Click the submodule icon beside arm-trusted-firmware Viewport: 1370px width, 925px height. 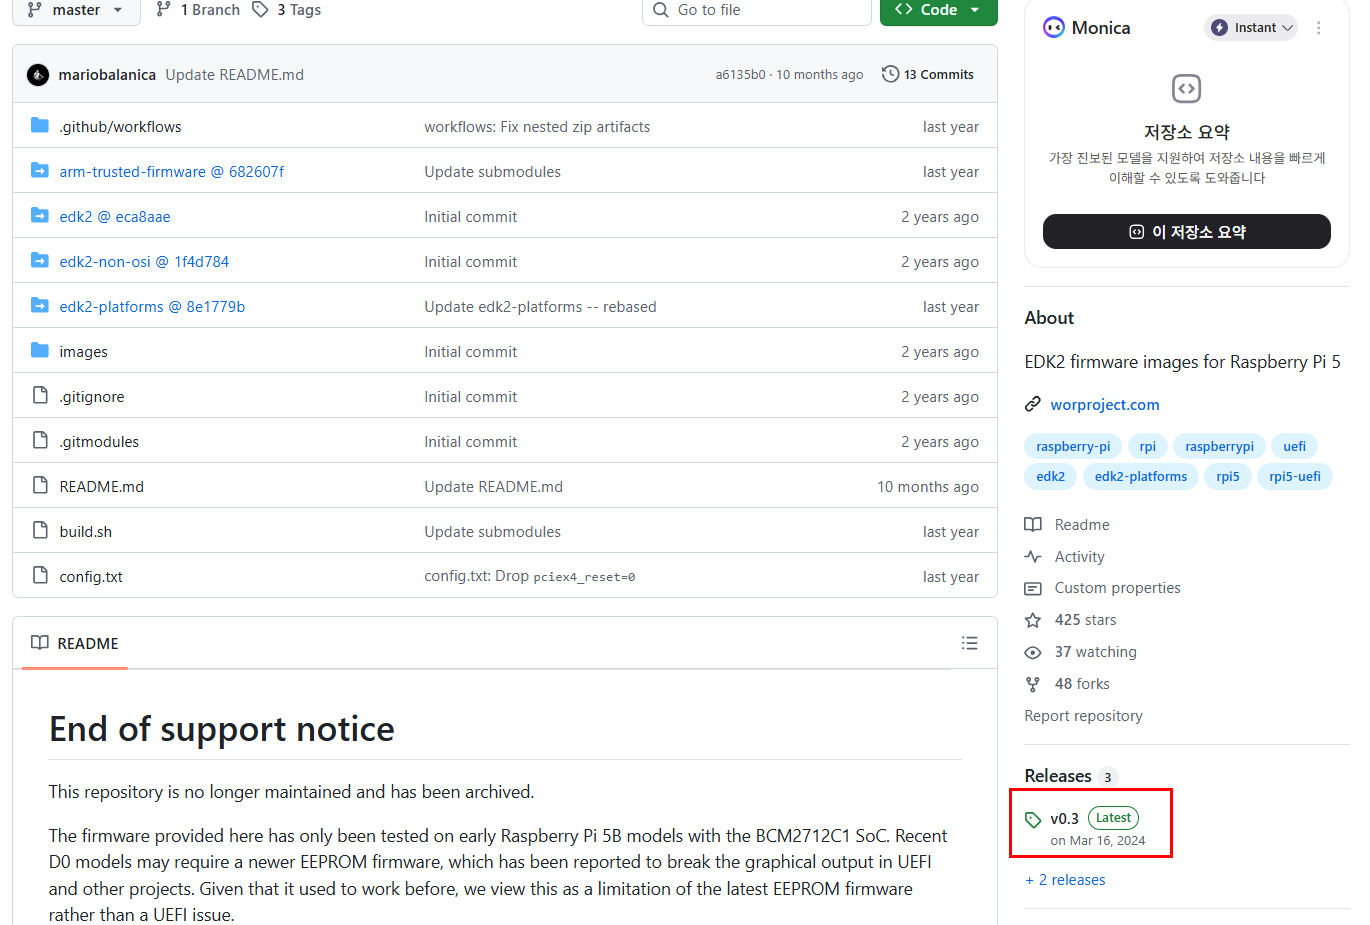pos(40,171)
